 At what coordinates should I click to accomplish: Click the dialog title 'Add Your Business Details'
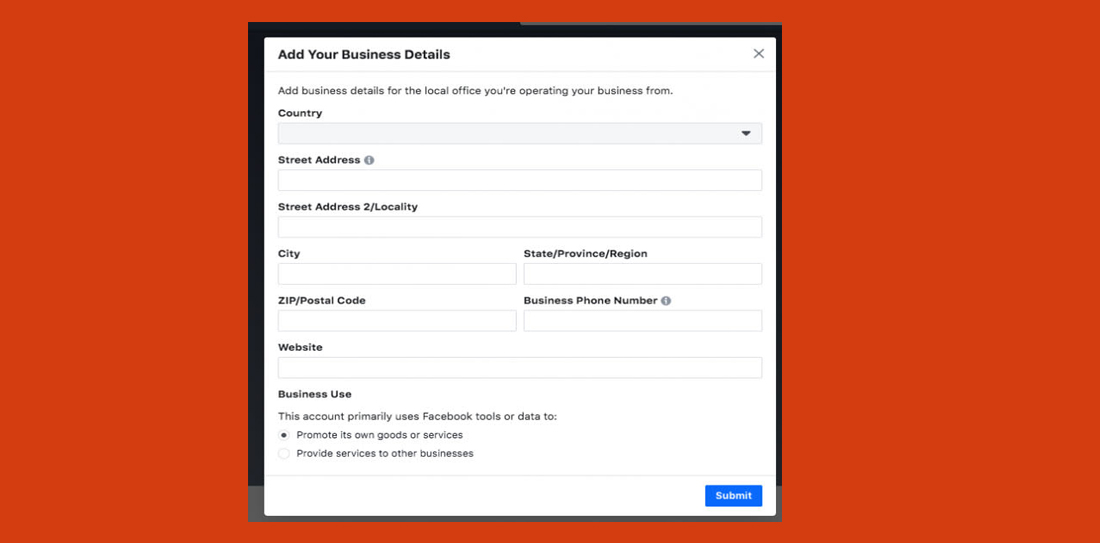[364, 55]
